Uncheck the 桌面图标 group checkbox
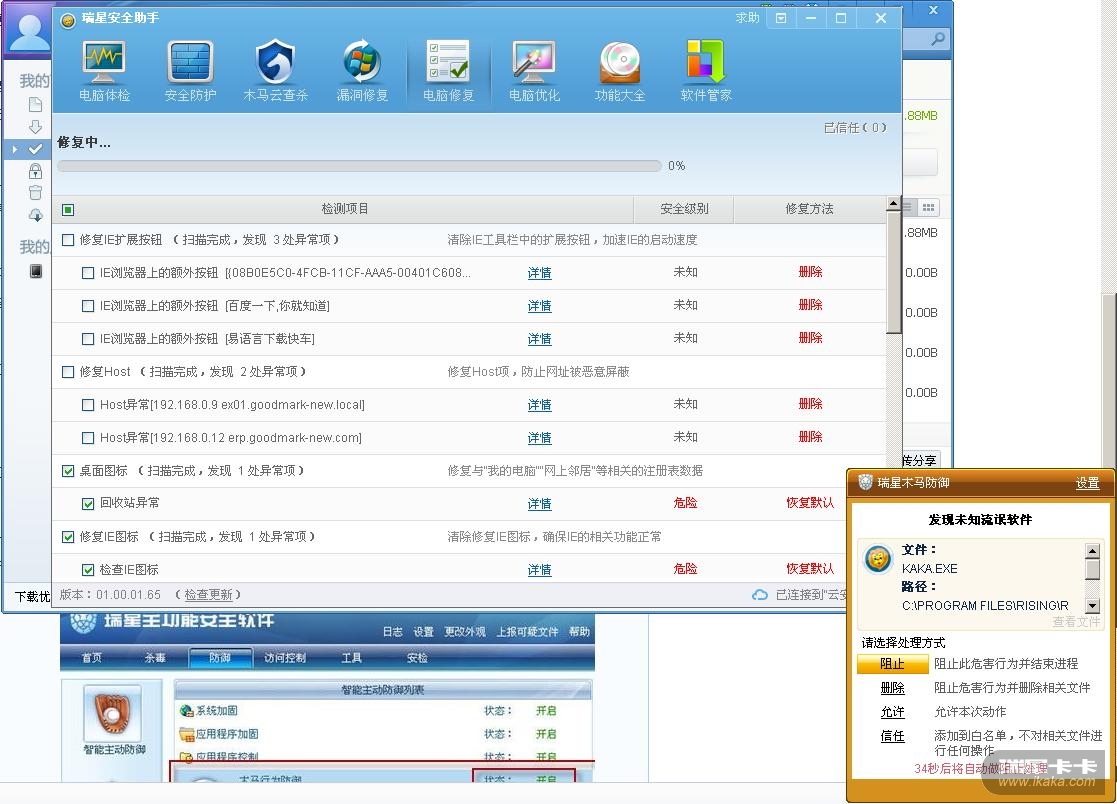Viewport: 1117px width, 804px height. click(68, 471)
